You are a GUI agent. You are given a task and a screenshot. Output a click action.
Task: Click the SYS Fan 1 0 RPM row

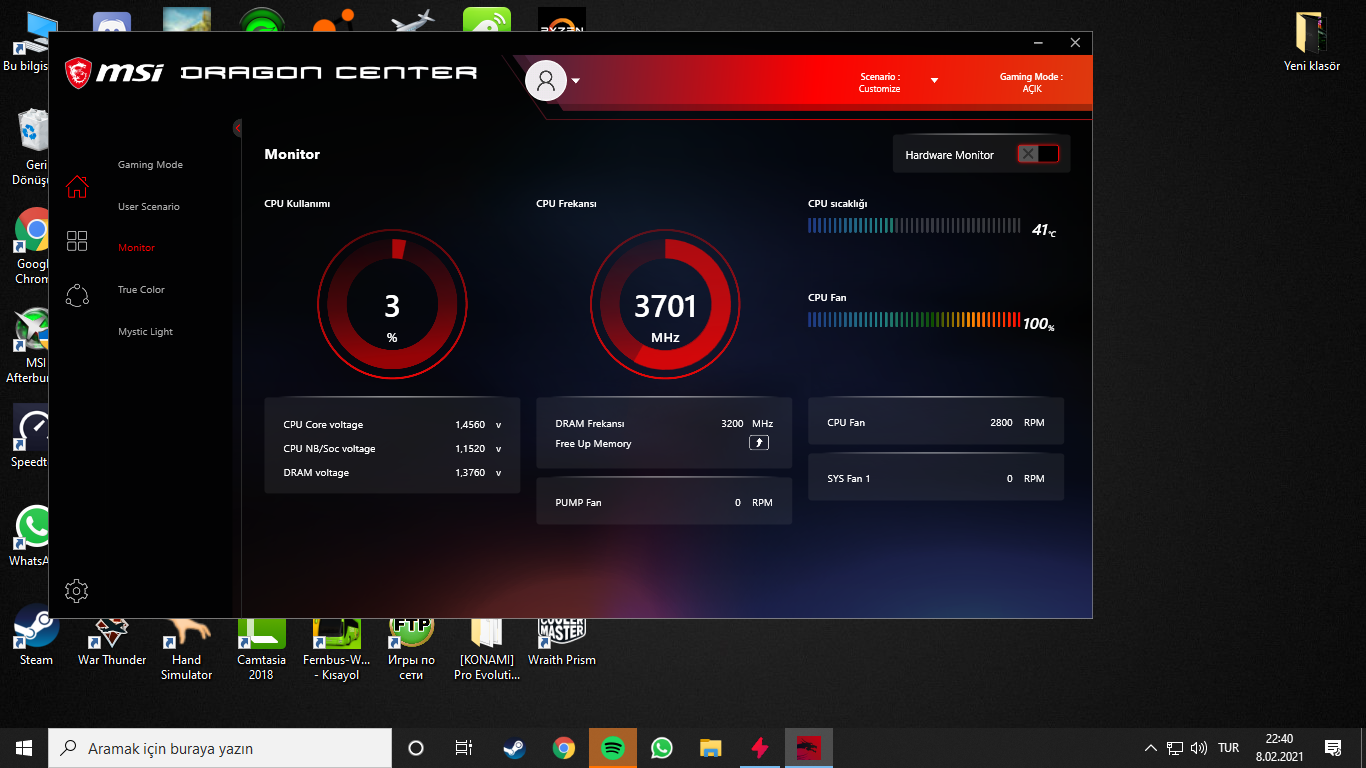tap(936, 478)
